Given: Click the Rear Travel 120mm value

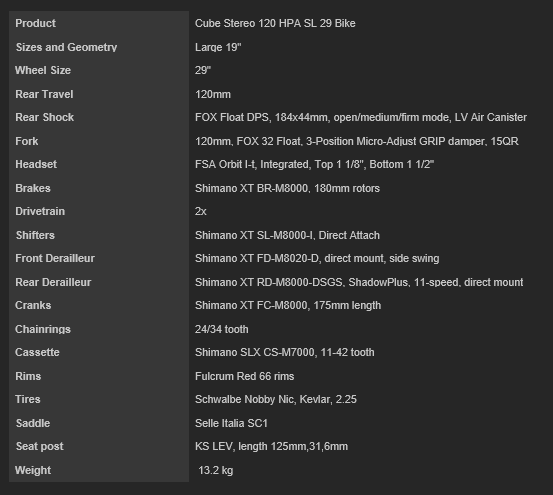Looking at the screenshot, I should pyautogui.click(x=213, y=94).
